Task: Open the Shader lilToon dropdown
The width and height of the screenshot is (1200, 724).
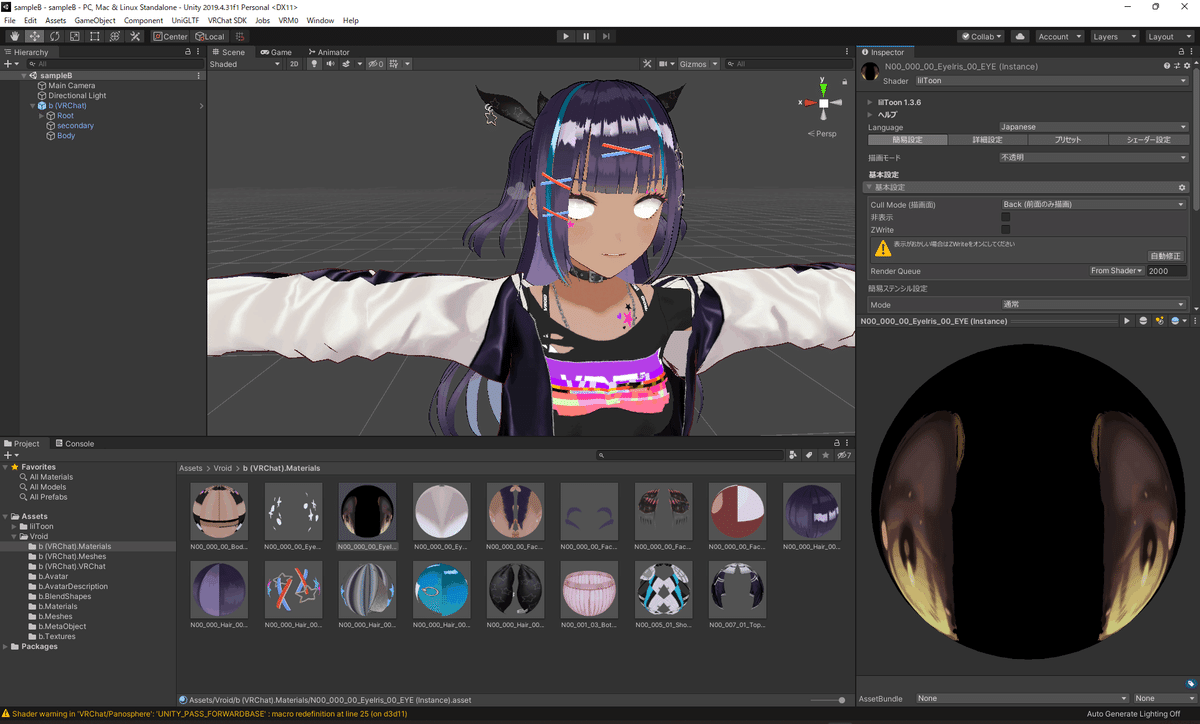Action: pyautogui.click(x=1051, y=81)
